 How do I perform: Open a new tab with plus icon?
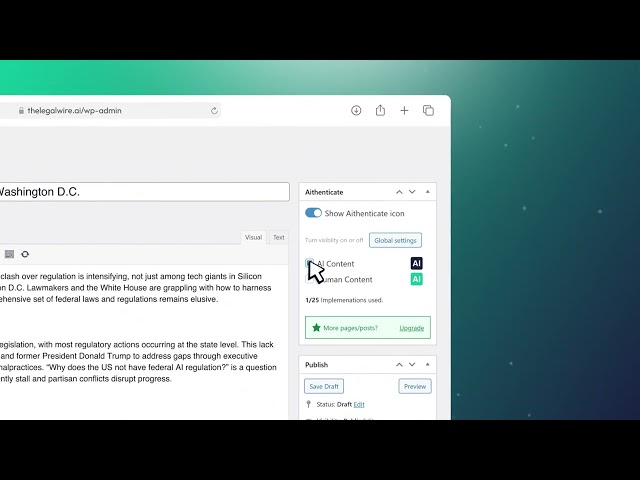(x=404, y=110)
